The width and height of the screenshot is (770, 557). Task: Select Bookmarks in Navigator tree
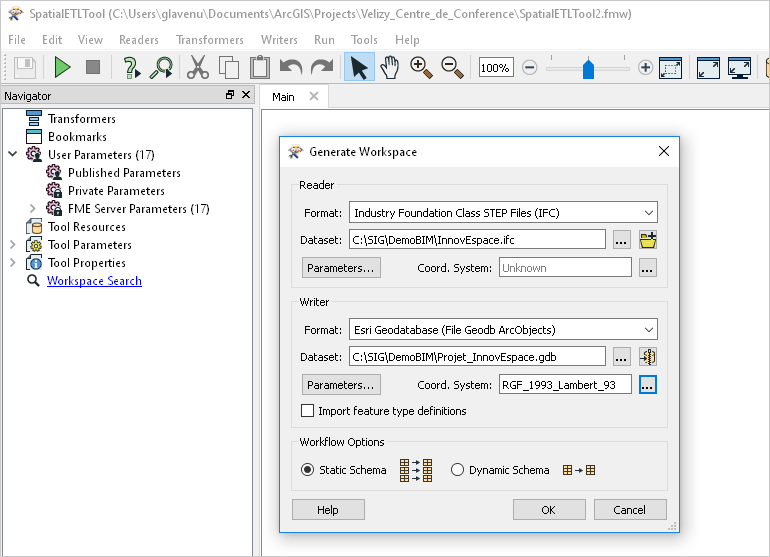pos(77,137)
